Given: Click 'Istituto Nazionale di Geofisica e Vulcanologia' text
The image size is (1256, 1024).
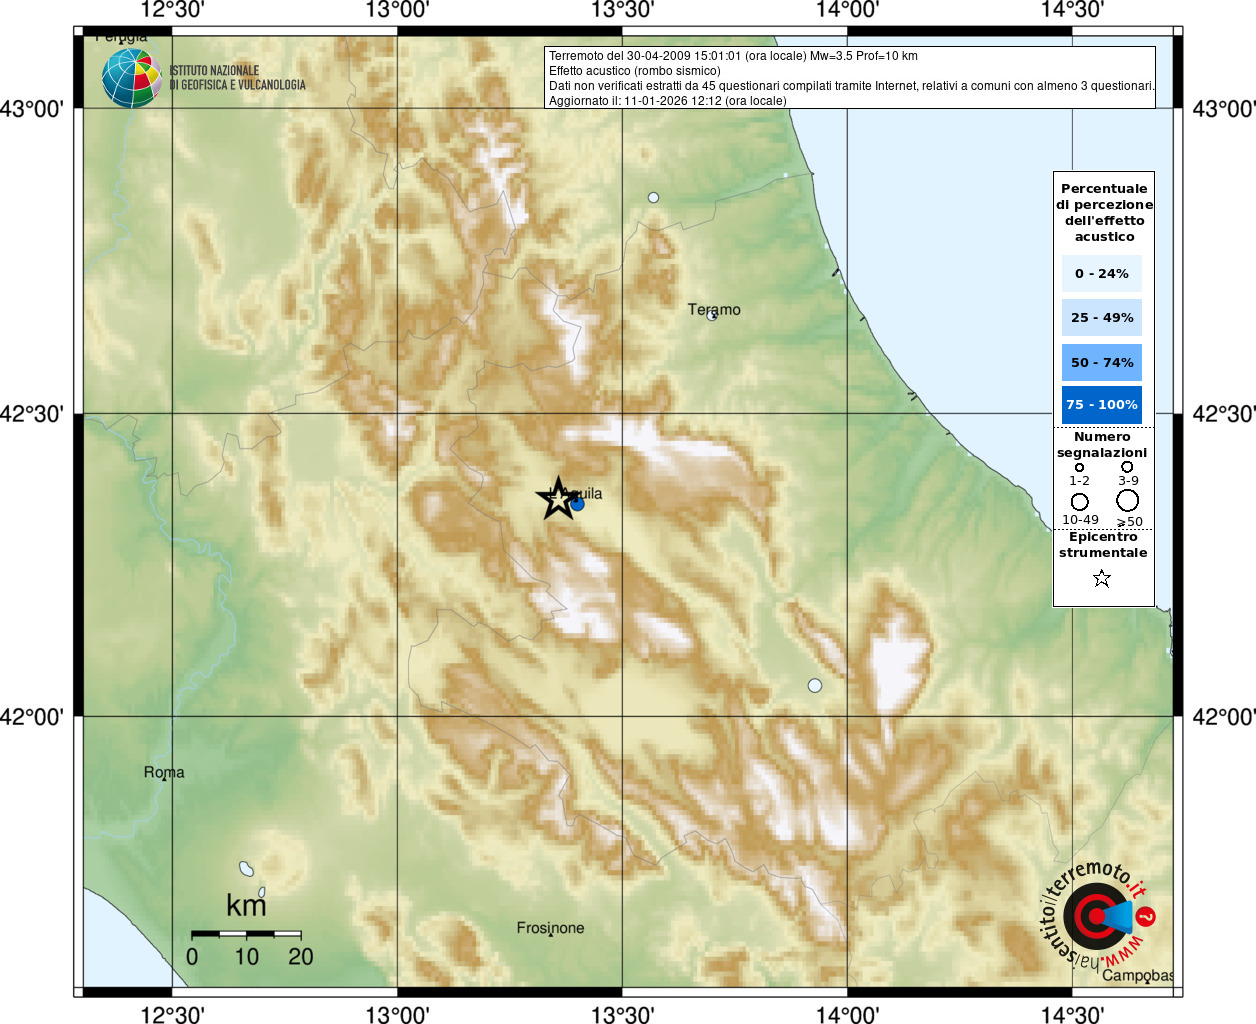Looking at the screenshot, I should [237, 78].
